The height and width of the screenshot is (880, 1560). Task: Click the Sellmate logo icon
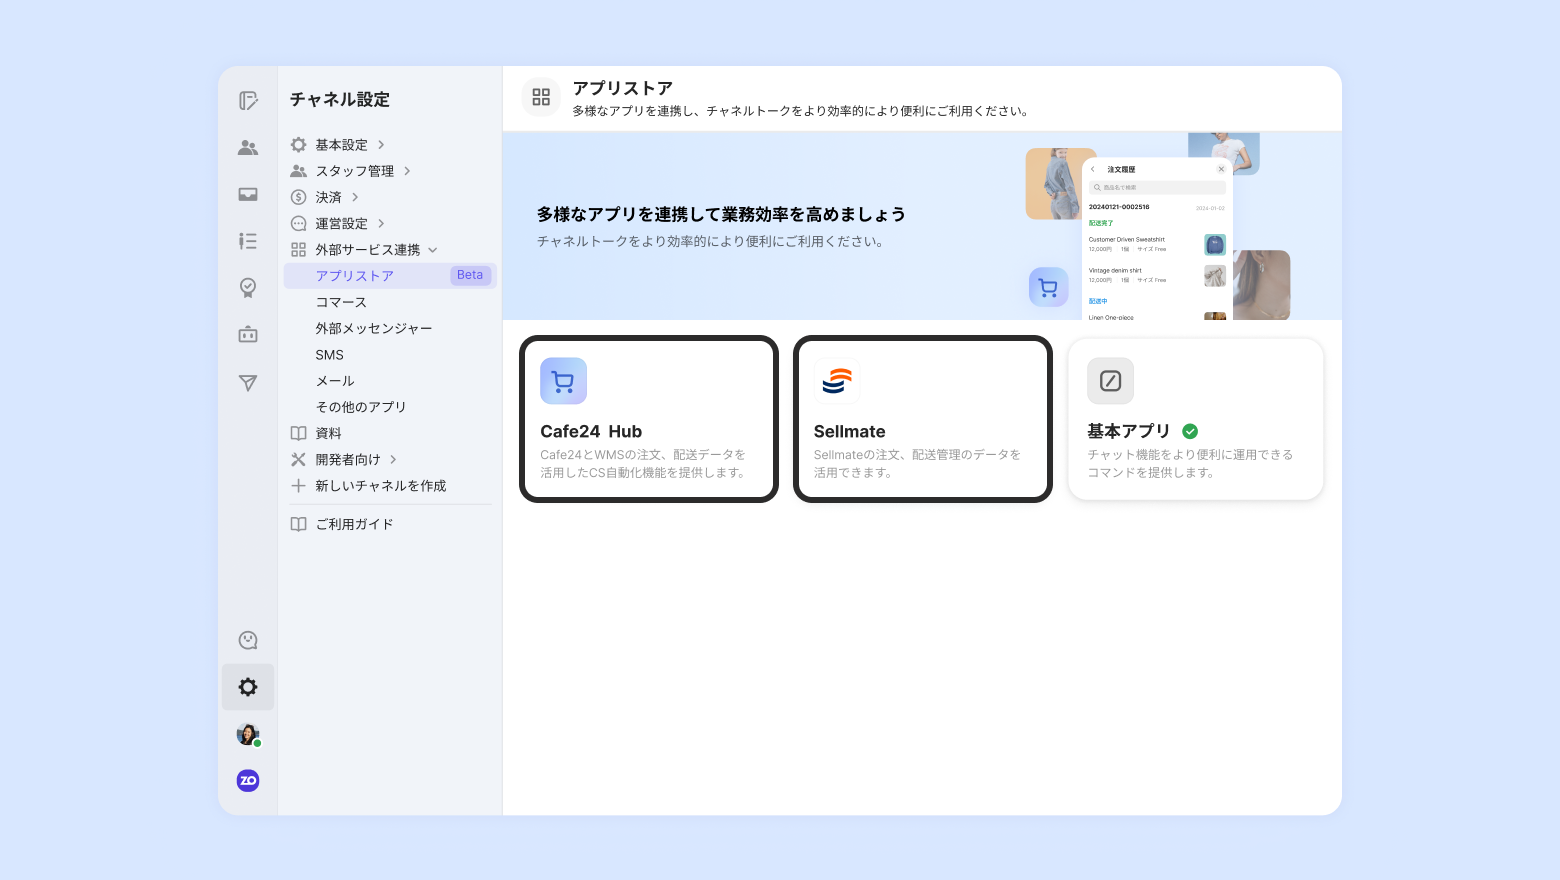(837, 381)
